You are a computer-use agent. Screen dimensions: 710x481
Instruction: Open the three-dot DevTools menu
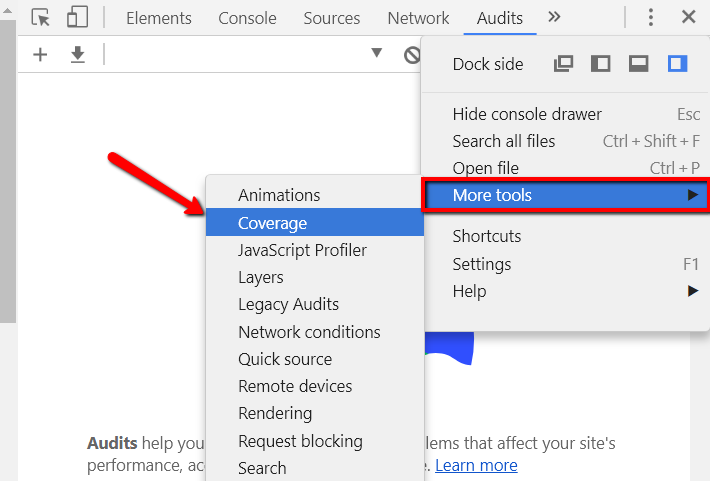tap(651, 18)
